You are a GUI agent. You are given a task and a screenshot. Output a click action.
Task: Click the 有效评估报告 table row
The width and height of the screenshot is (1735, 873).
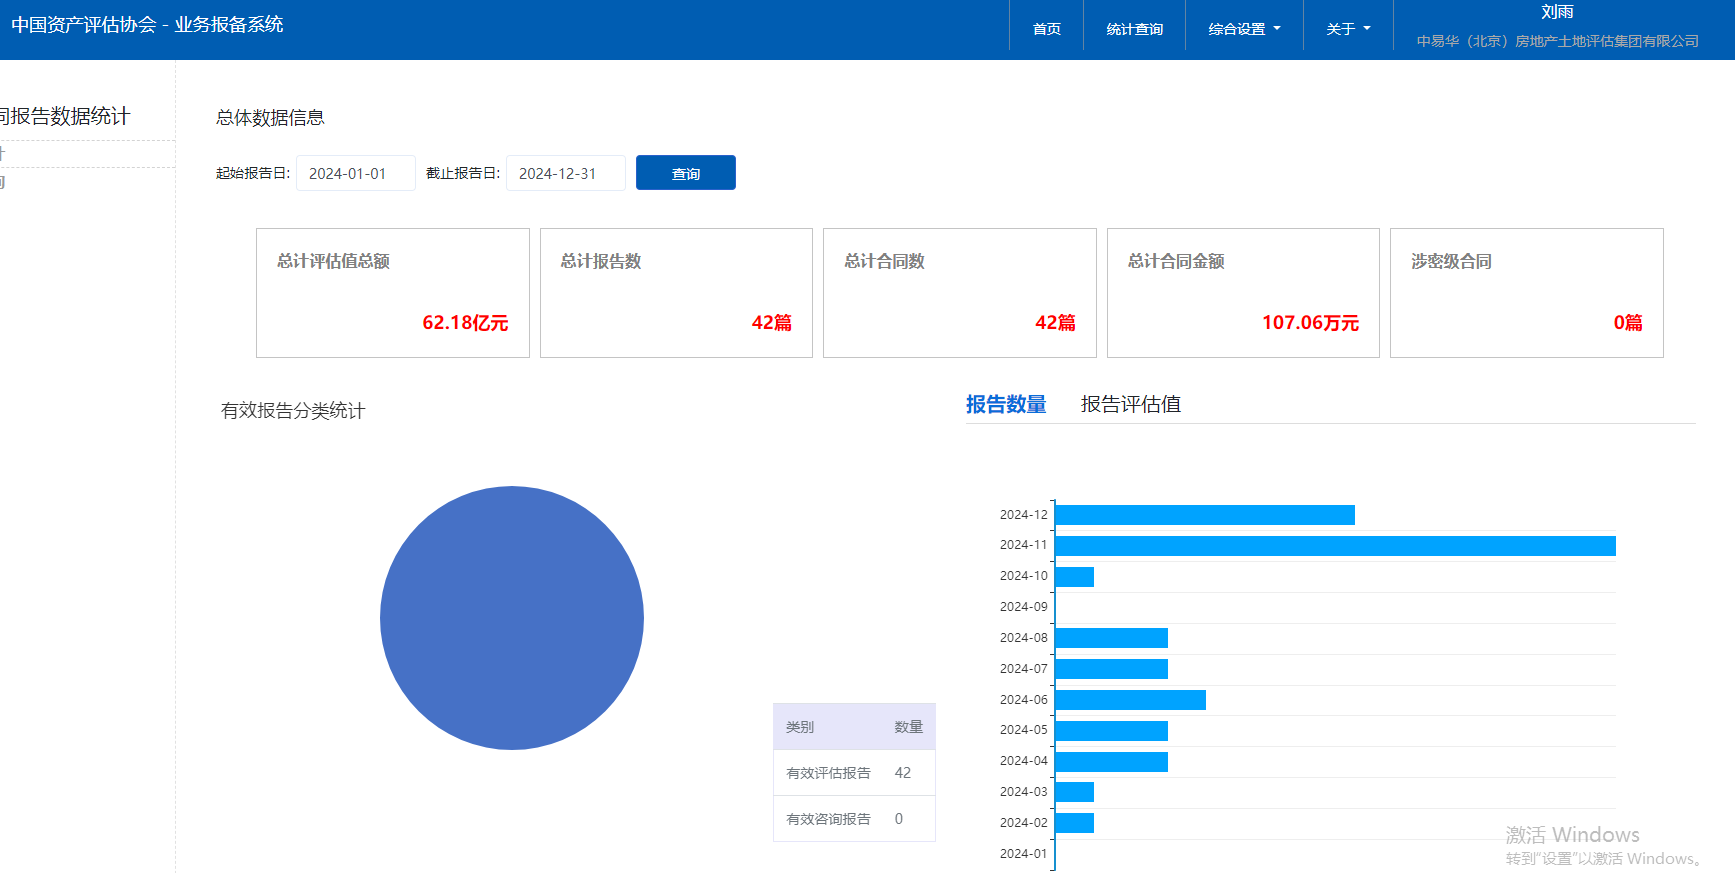tap(853, 773)
